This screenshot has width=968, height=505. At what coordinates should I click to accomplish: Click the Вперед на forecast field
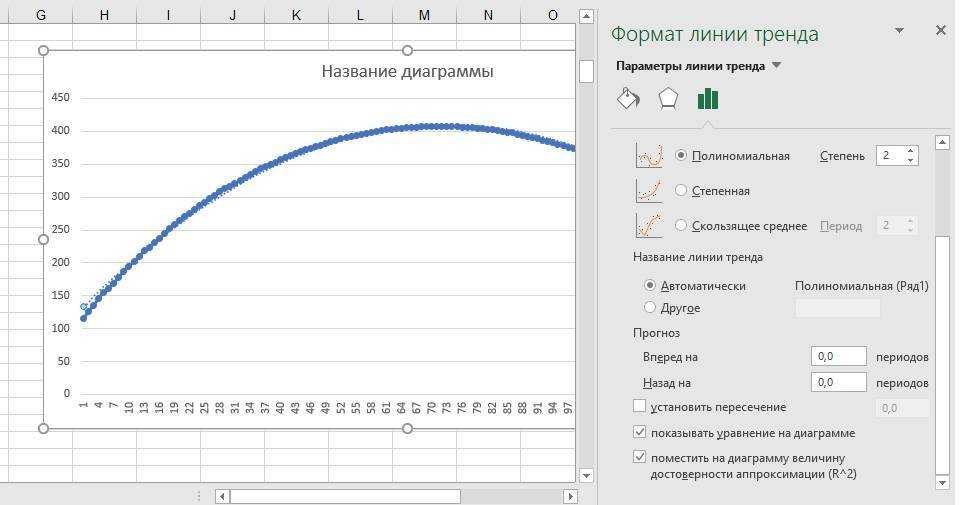[838, 356]
